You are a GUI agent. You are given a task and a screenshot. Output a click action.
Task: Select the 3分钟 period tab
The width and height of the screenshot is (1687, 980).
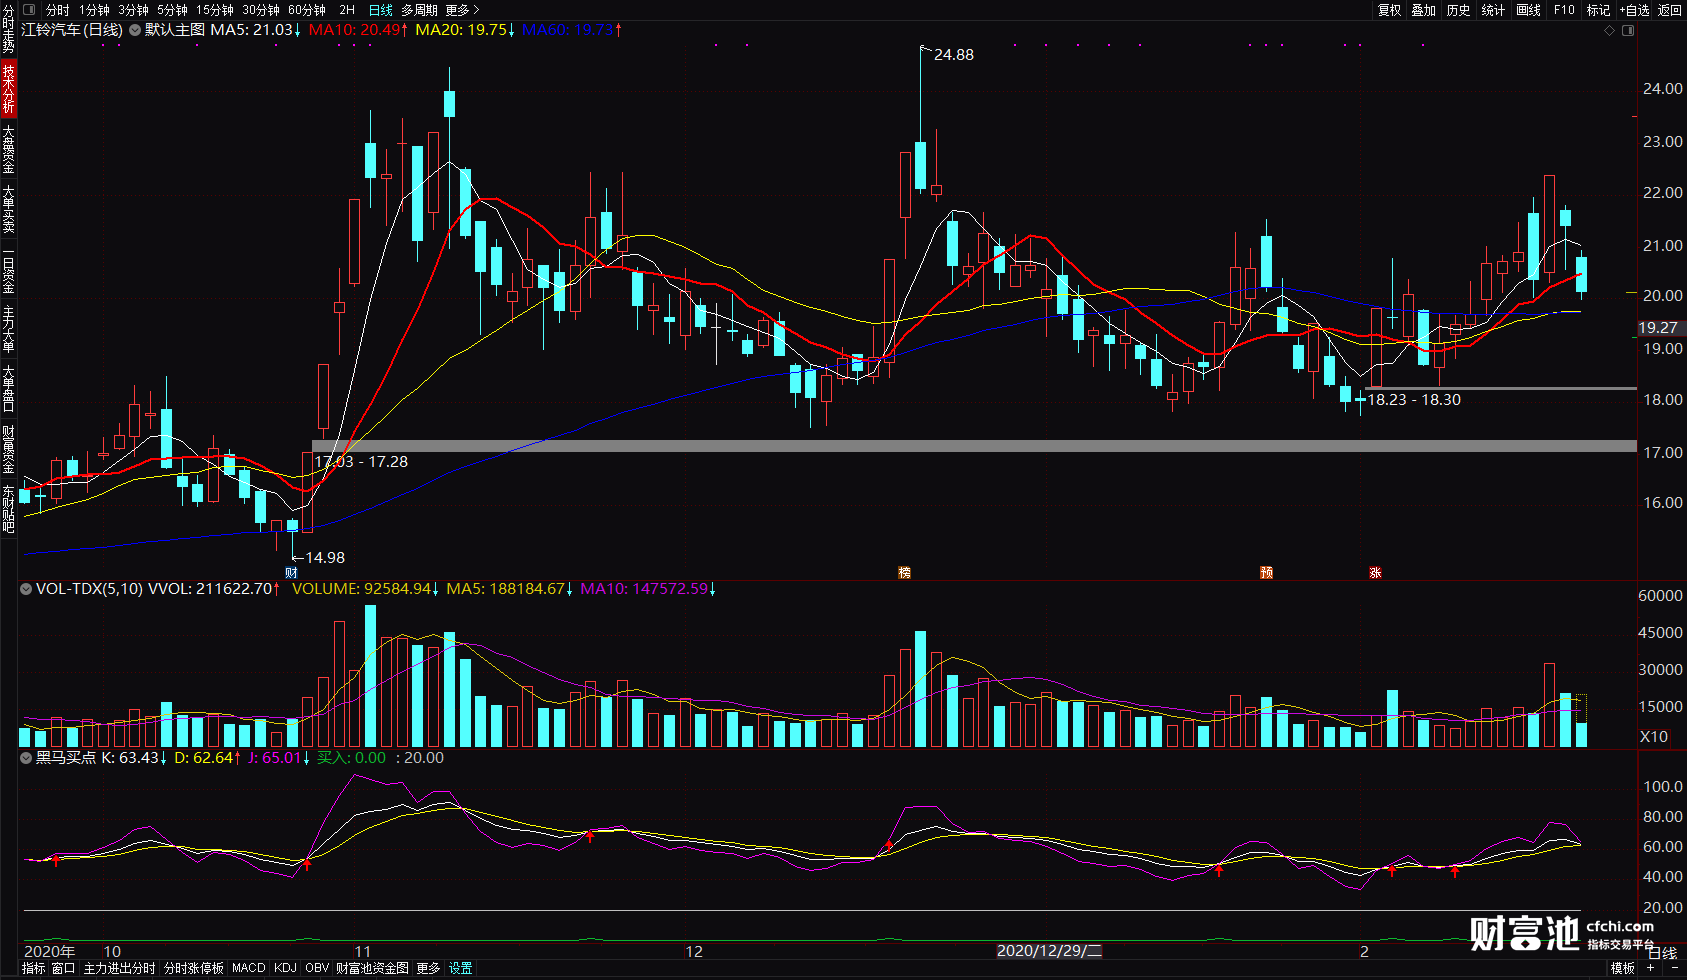tap(133, 10)
